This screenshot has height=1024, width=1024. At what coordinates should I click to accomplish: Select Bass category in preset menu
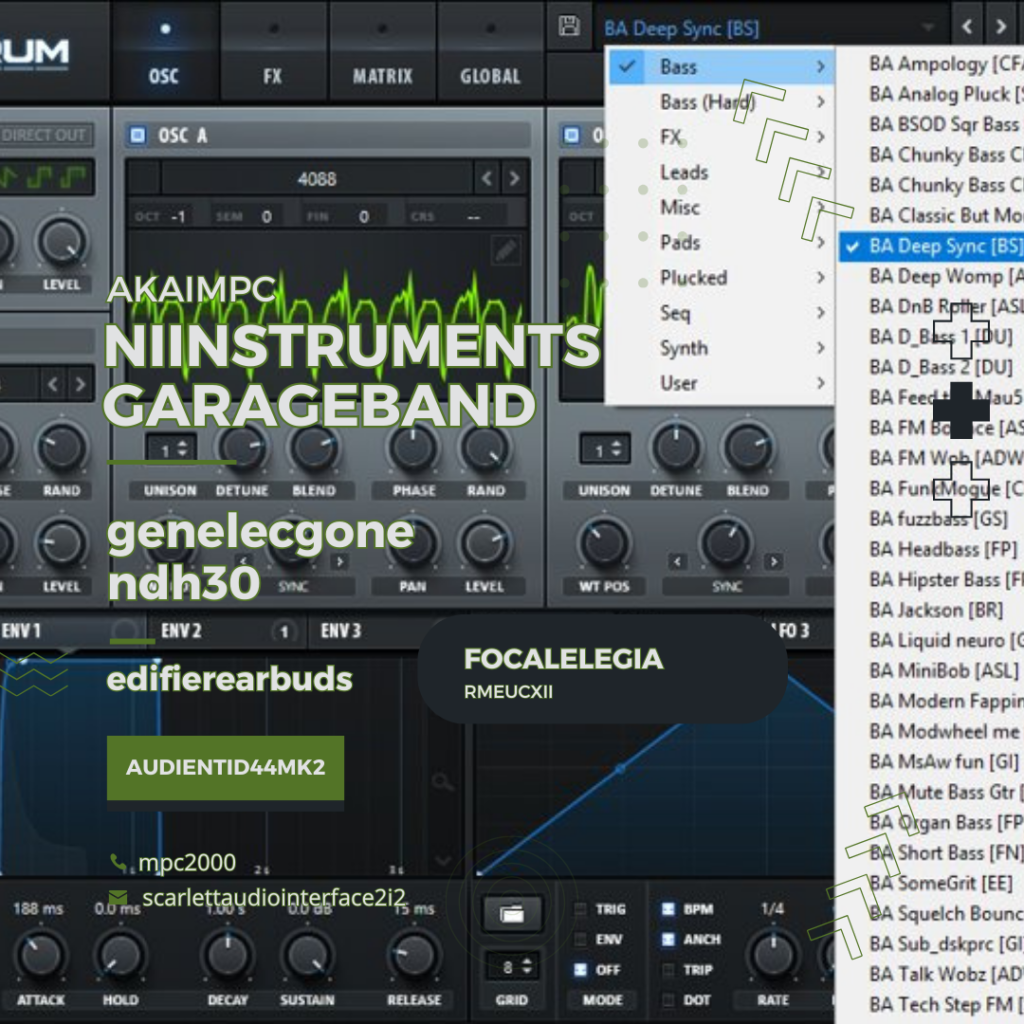(720, 67)
